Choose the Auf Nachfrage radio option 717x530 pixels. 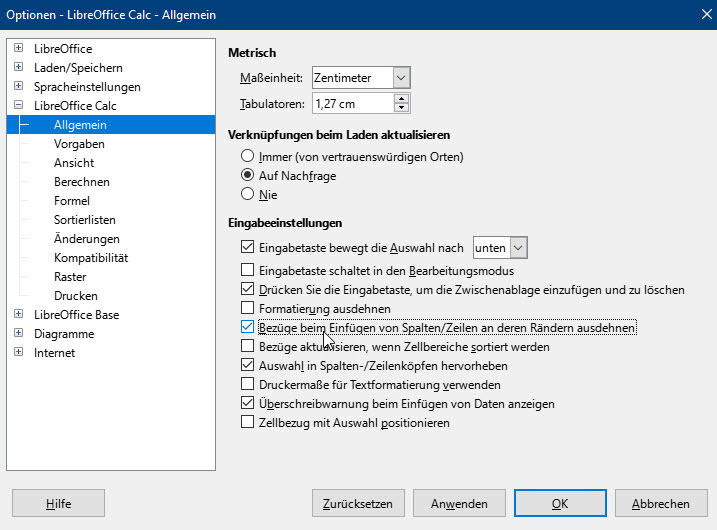[x=247, y=175]
